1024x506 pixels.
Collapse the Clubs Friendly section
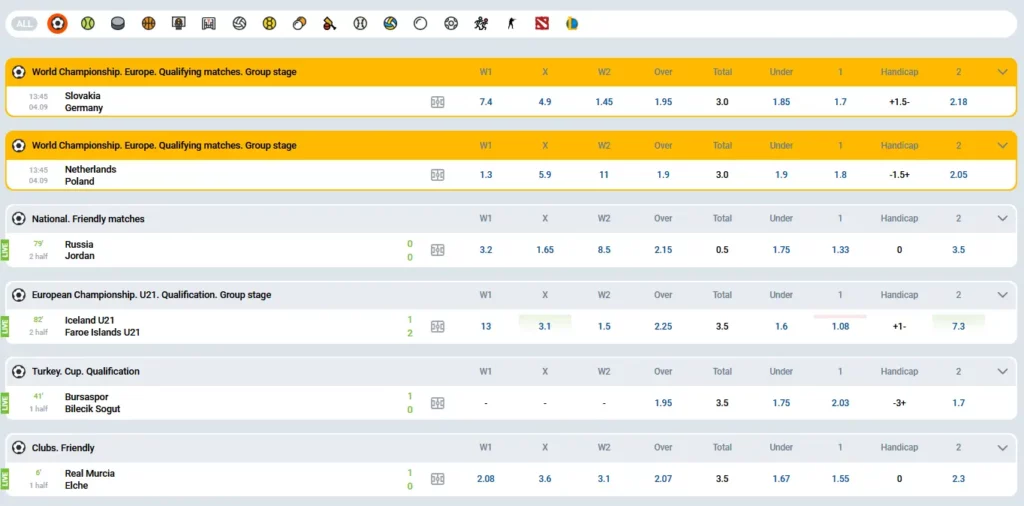point(1002,448)
